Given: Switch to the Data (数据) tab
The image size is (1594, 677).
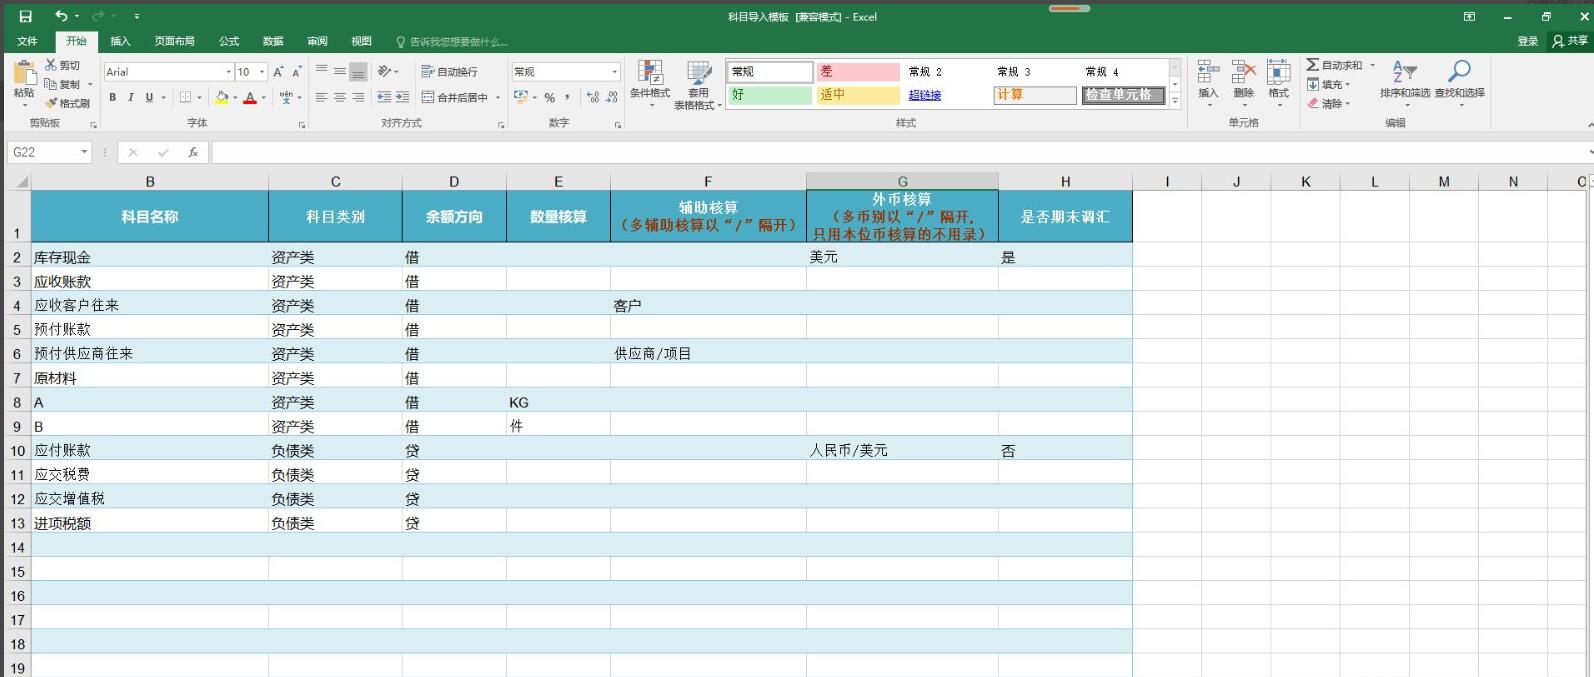Looking at the screenshot, I should coord(273,41).
